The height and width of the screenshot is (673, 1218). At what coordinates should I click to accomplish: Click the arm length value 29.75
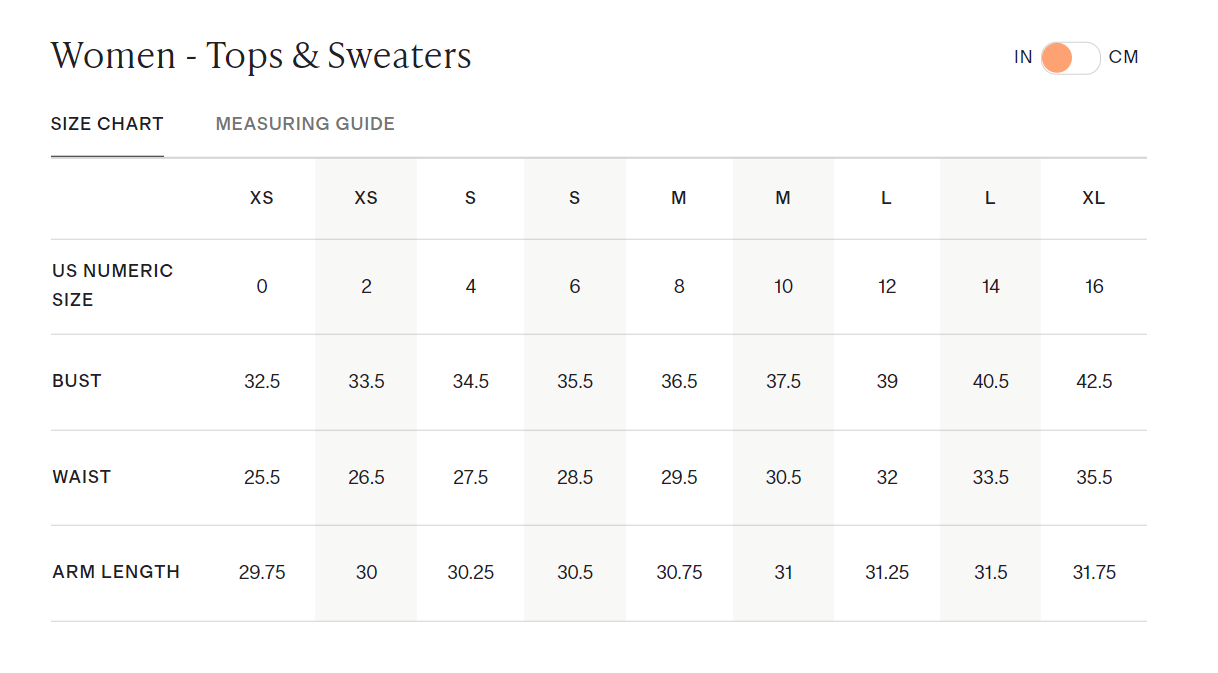(x=262, y=573)
